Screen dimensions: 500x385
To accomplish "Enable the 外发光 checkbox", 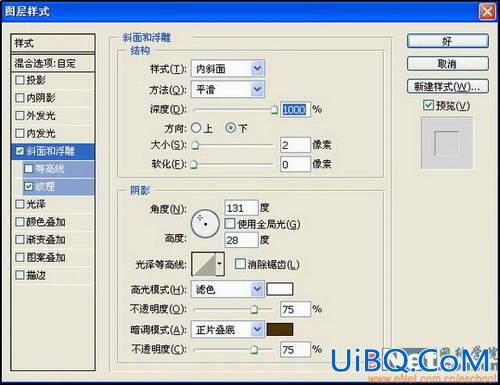I will pos(20,115).
